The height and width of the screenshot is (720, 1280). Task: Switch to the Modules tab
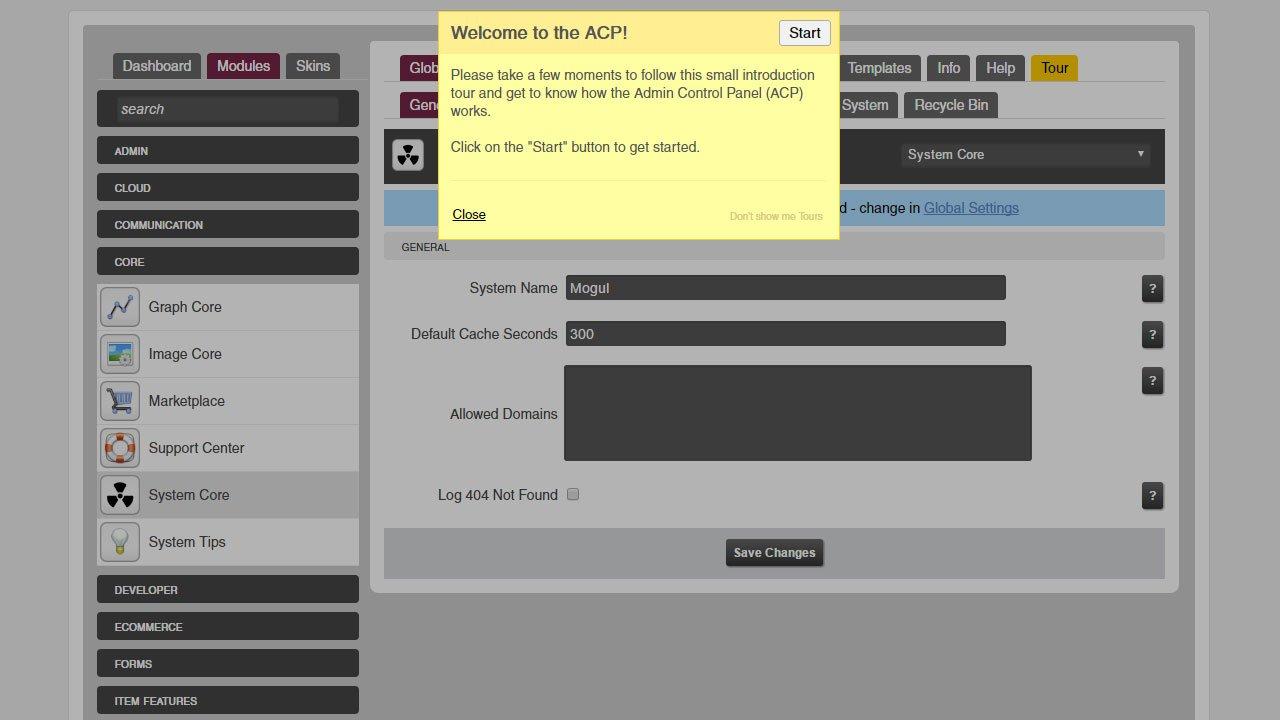[243, 66]
